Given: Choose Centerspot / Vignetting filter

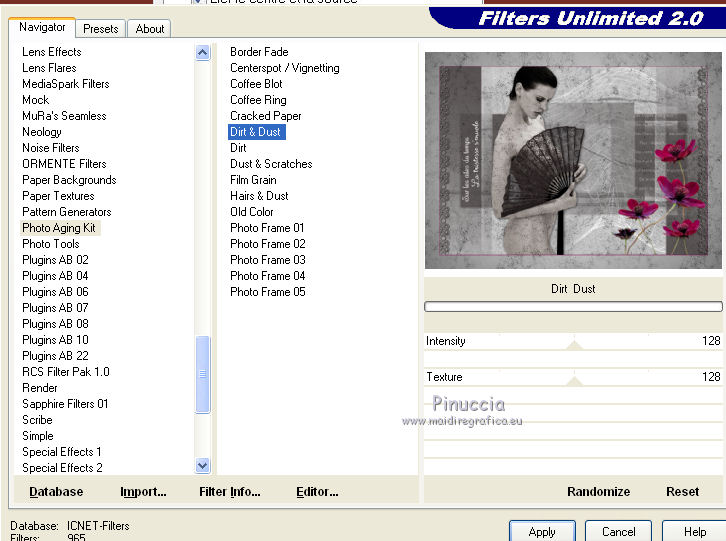Looking at the screenshot, I should pyautogui.click(x=285, y=68).
